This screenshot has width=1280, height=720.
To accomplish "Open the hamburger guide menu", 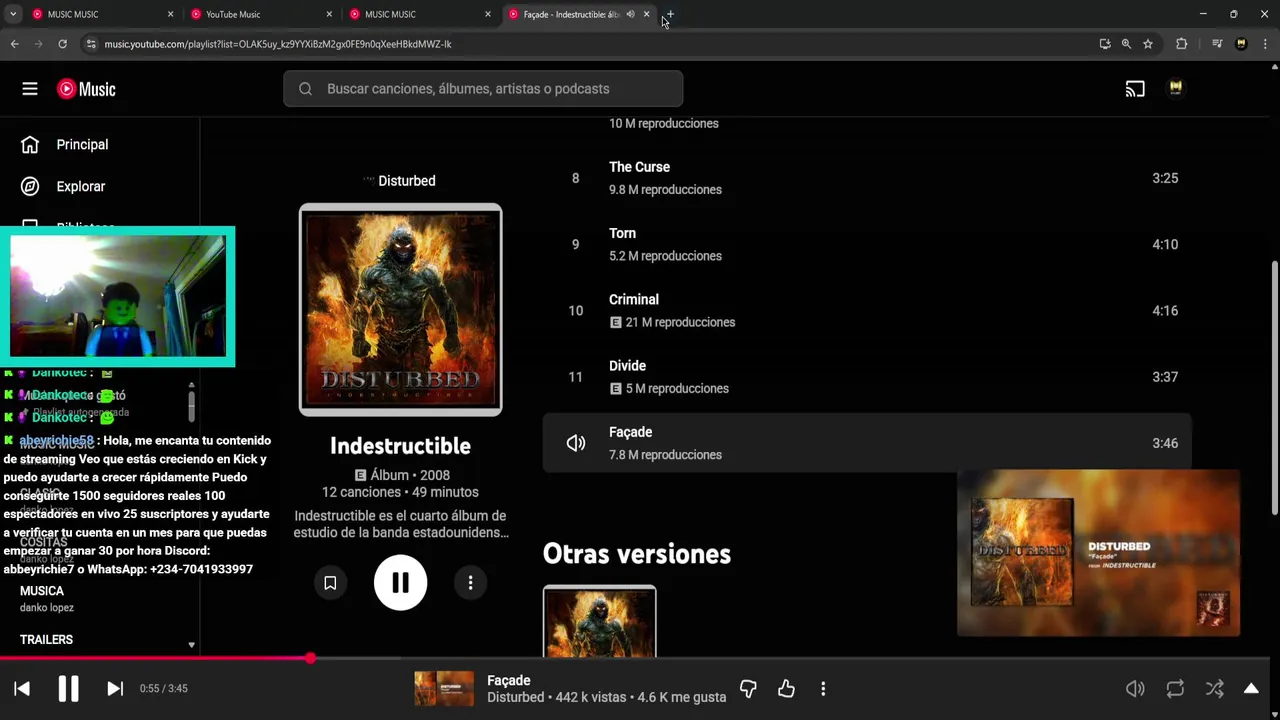I will click(x=30, y=89).
